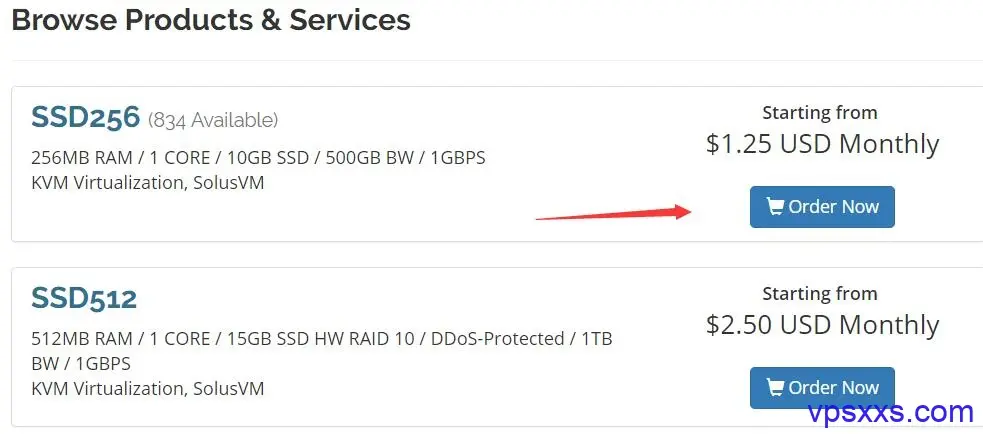The width and height of the screenshot is (983, 434).
Task: Click "Starting from" above the $1.25 price
Action: pos(819,113)
